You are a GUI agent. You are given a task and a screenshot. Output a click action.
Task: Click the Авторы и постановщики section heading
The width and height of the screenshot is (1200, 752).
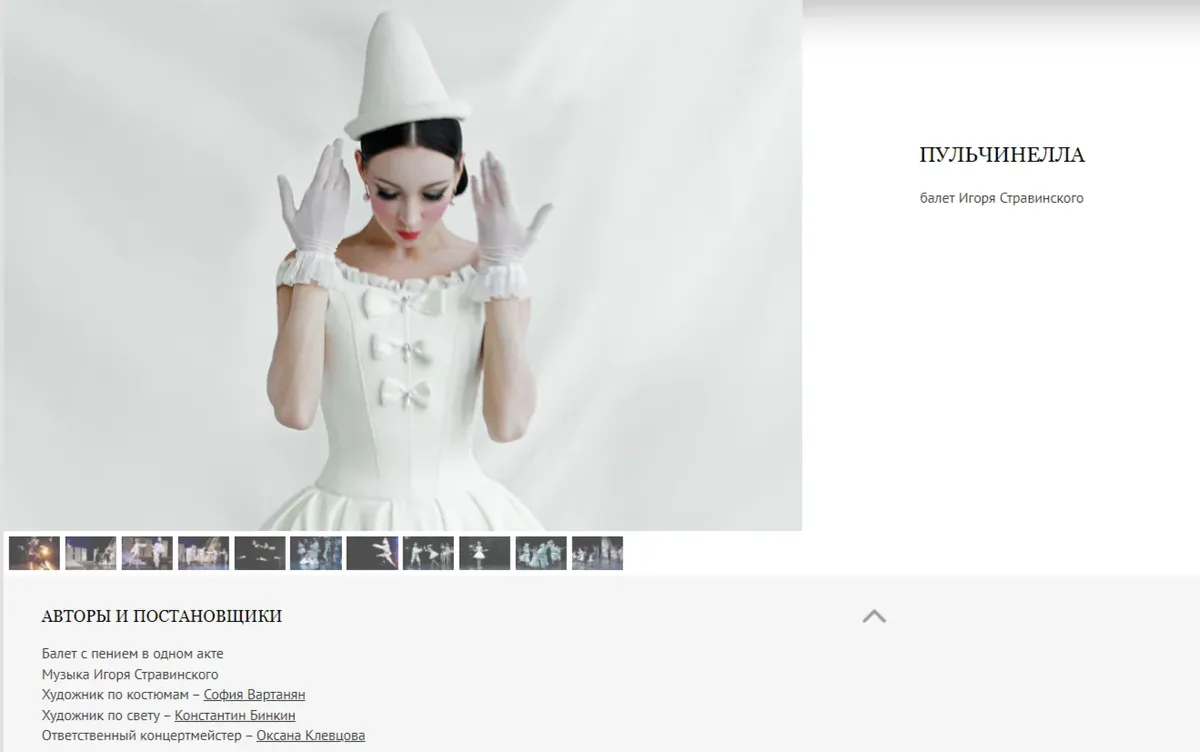(162, 616)
